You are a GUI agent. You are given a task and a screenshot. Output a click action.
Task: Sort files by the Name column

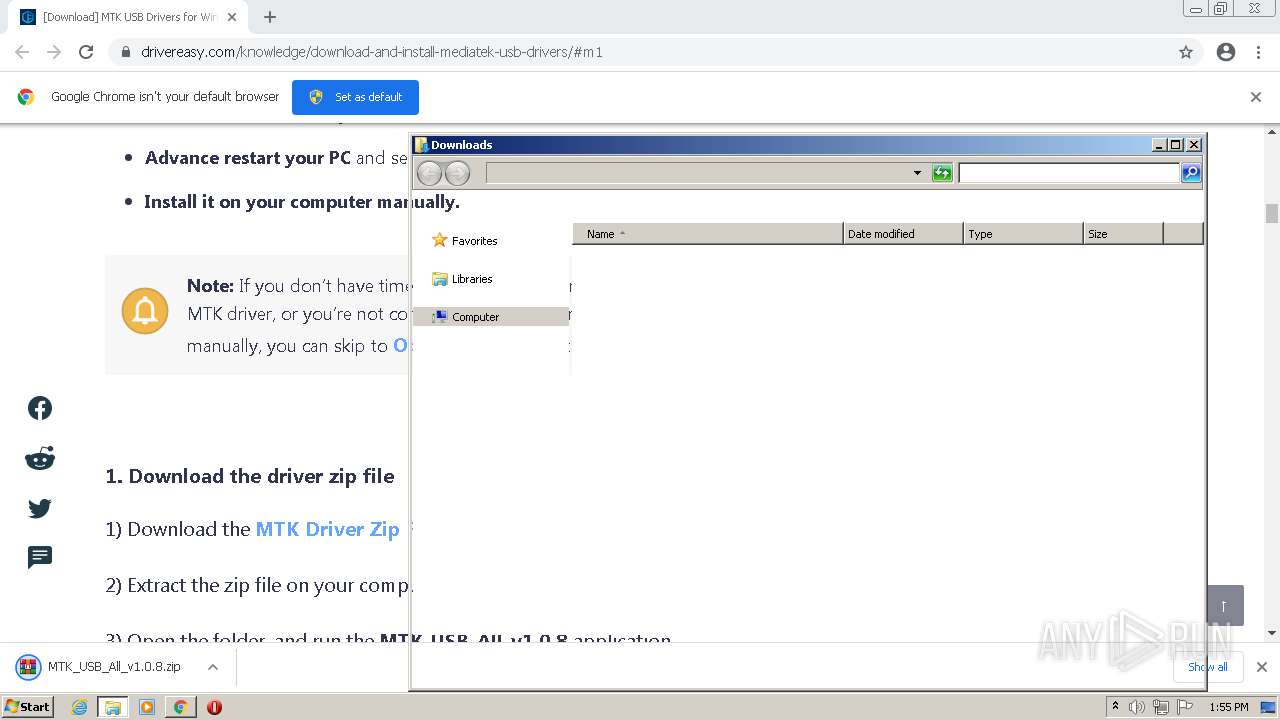point(708,234)
